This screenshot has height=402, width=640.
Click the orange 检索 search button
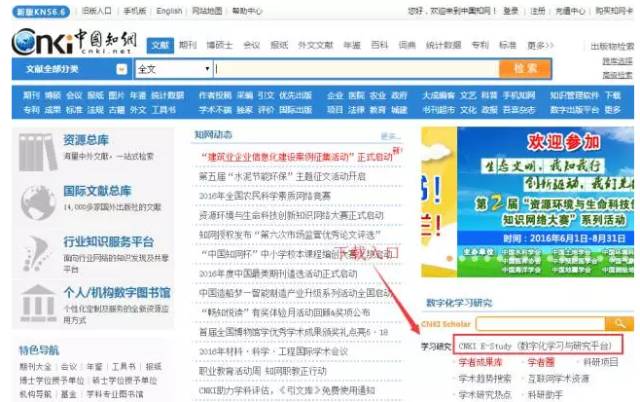click(525, 69)
